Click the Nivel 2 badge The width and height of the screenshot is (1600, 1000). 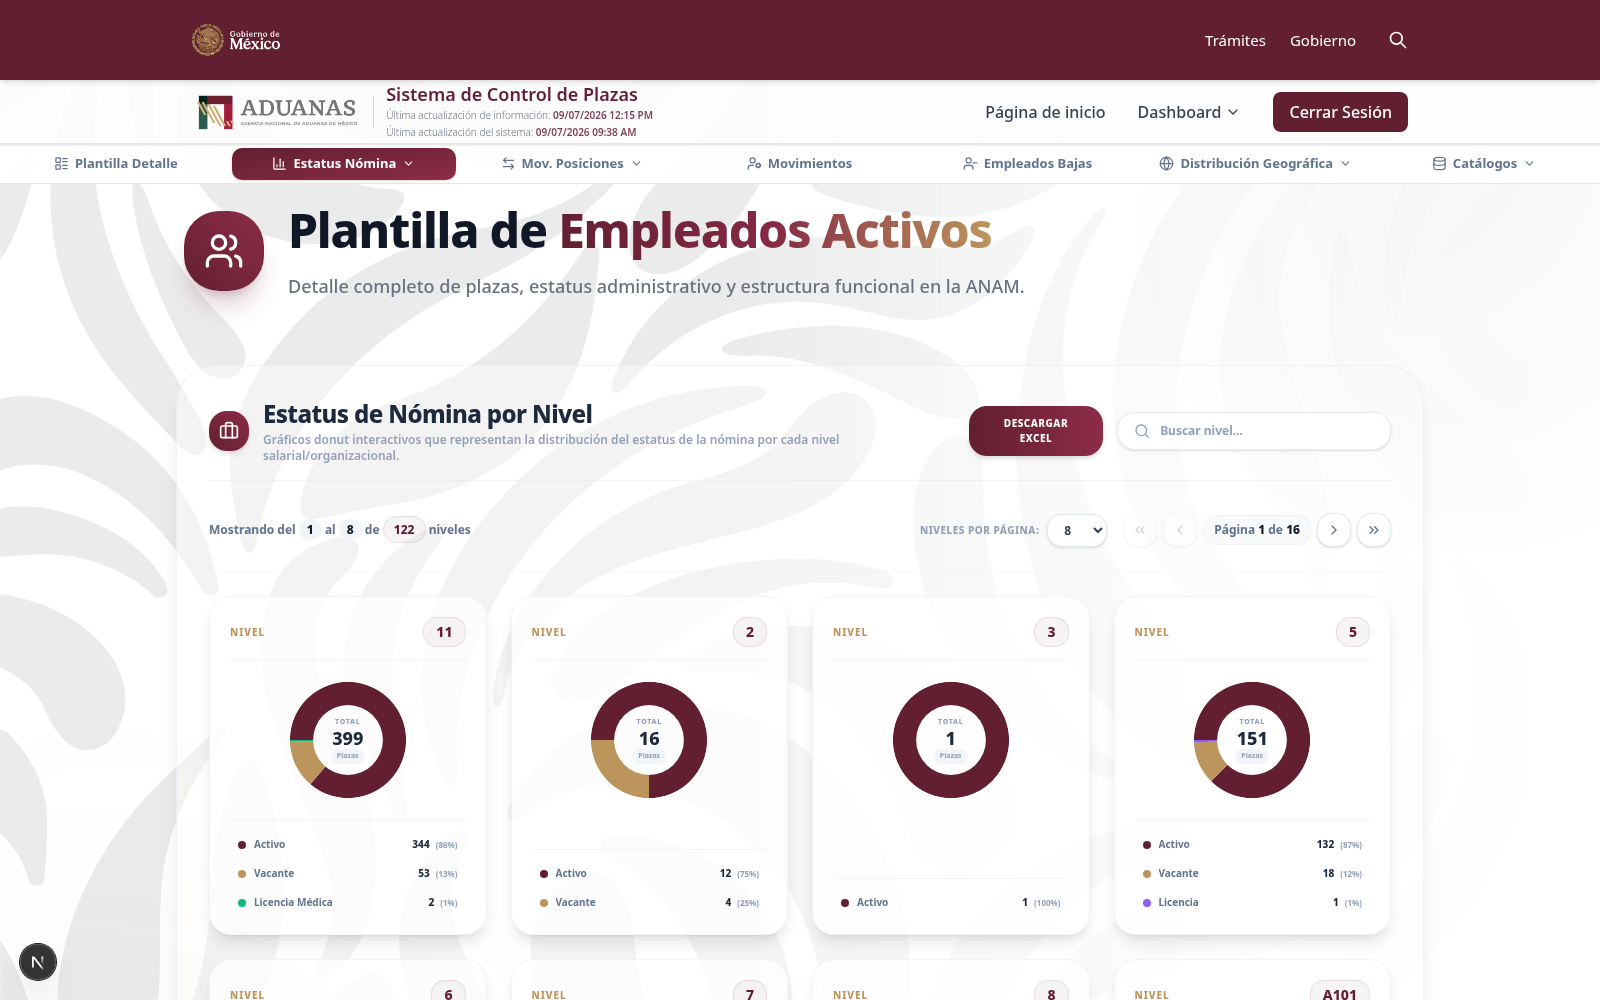coord(750,632)
